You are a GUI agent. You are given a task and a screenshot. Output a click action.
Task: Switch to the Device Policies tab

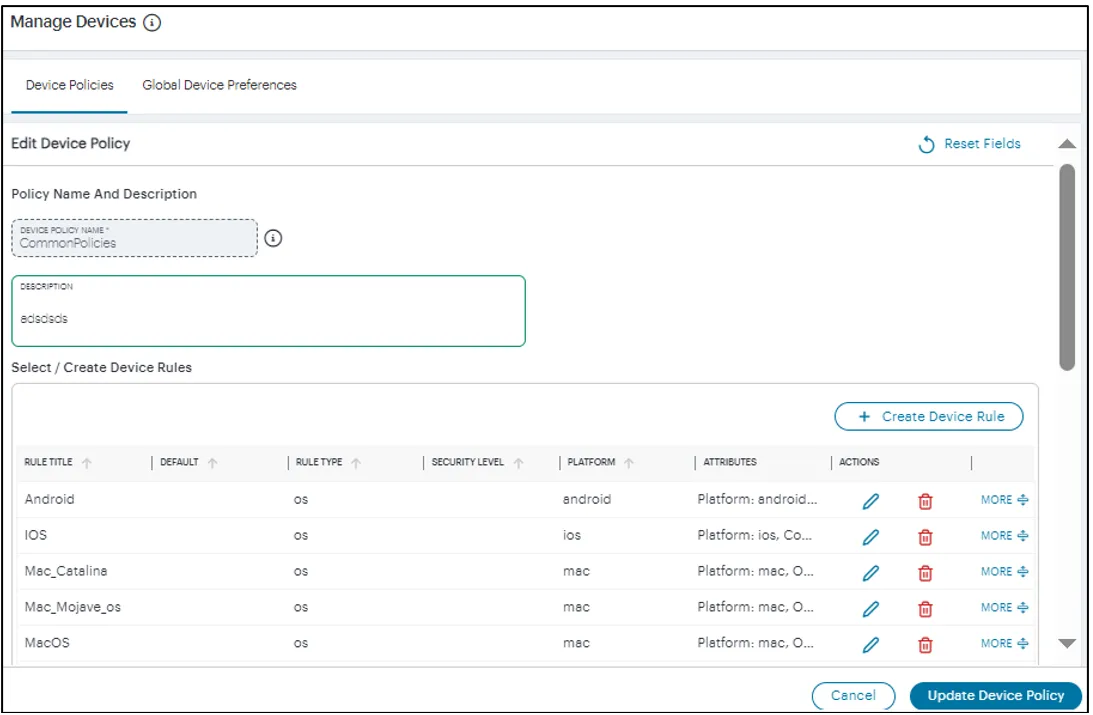click(70, 85)
